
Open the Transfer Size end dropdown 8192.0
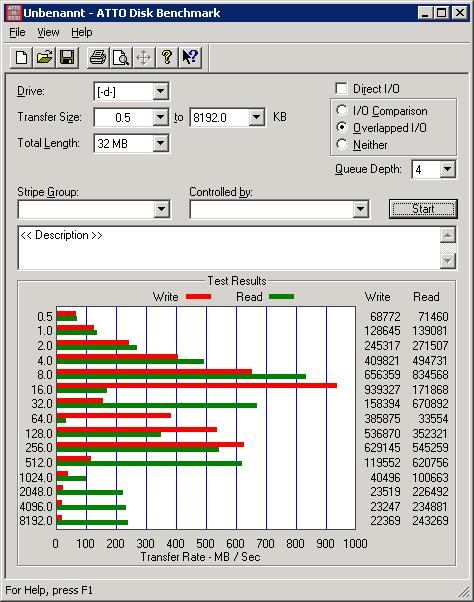pyautogui.click(x=256, y=117)
